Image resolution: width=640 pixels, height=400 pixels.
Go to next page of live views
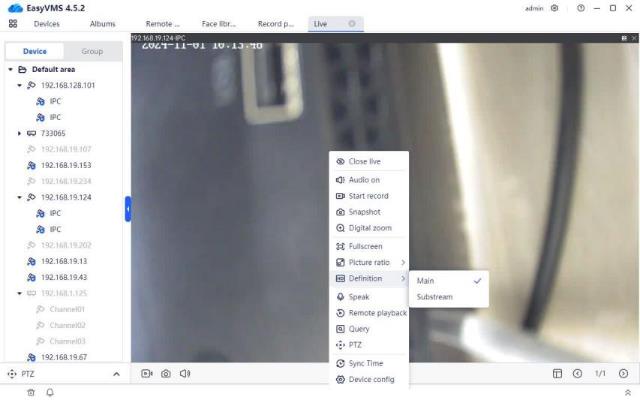[623, 373]
